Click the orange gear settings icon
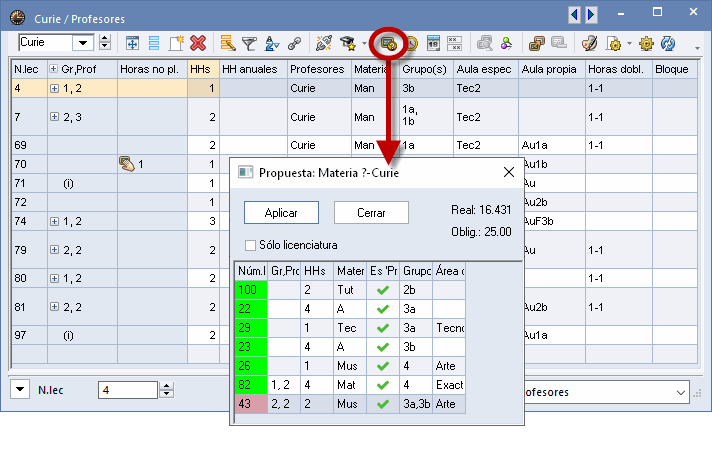 click(x=646, y=43)
